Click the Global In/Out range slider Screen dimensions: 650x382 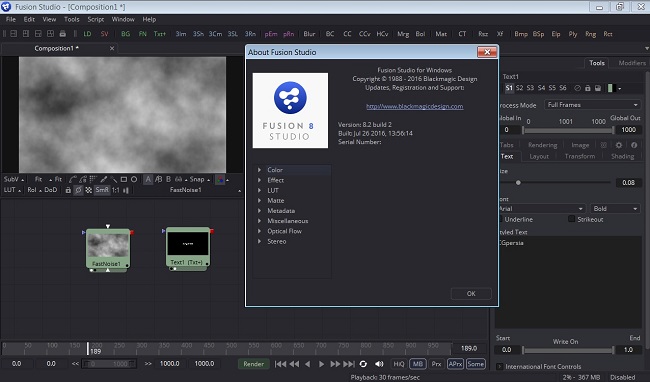[568, 130]
